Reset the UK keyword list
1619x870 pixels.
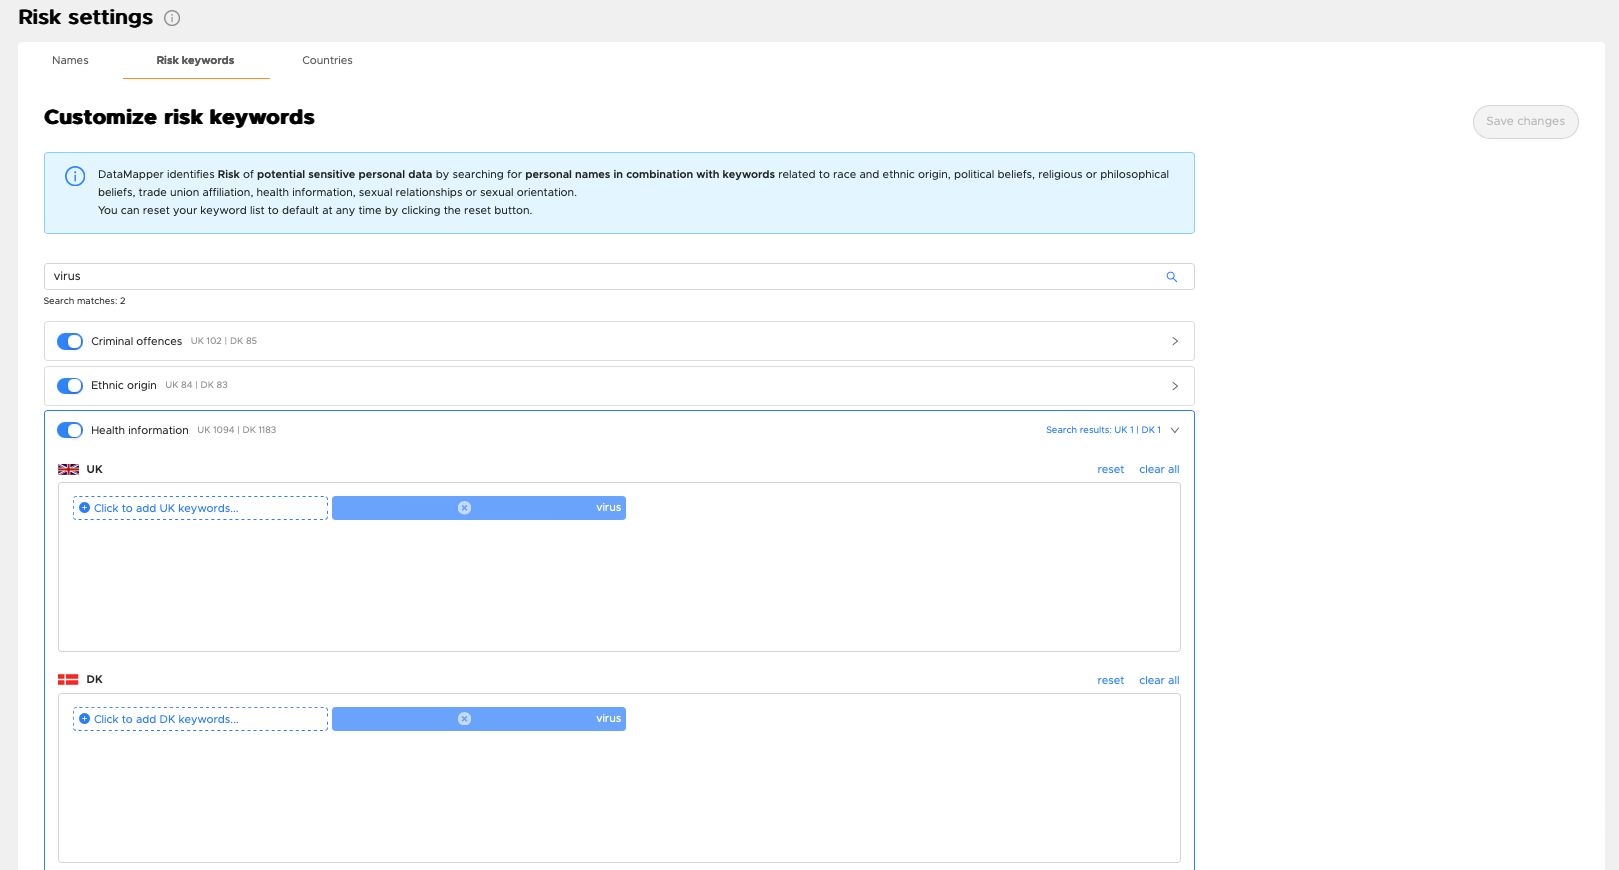1110,469
